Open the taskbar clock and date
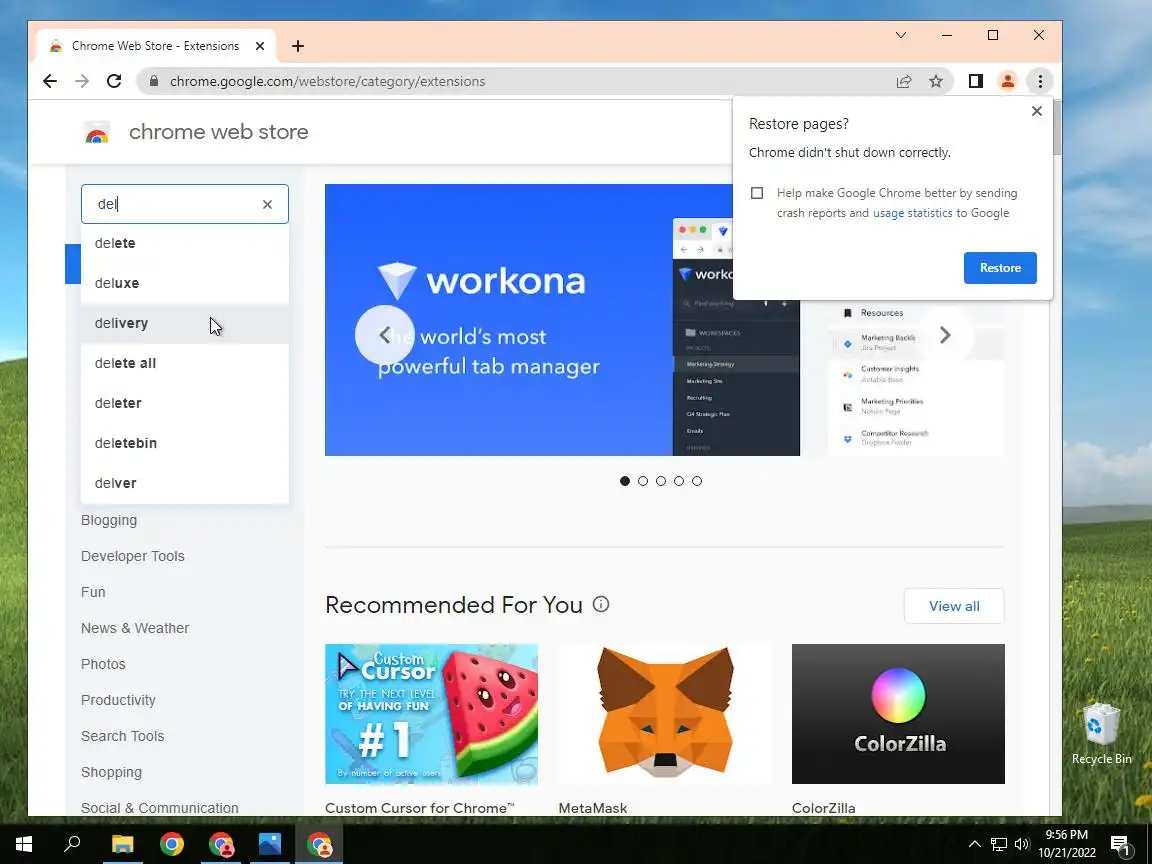The image size is (1152, 864). 1067,844
